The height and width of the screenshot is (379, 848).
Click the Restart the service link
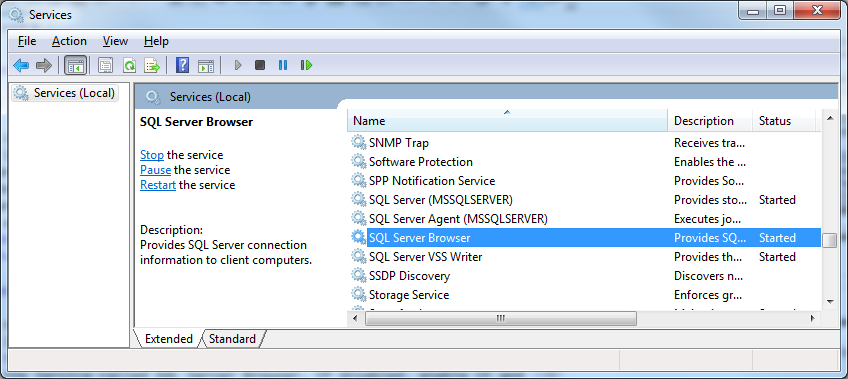tap(158, 185)
